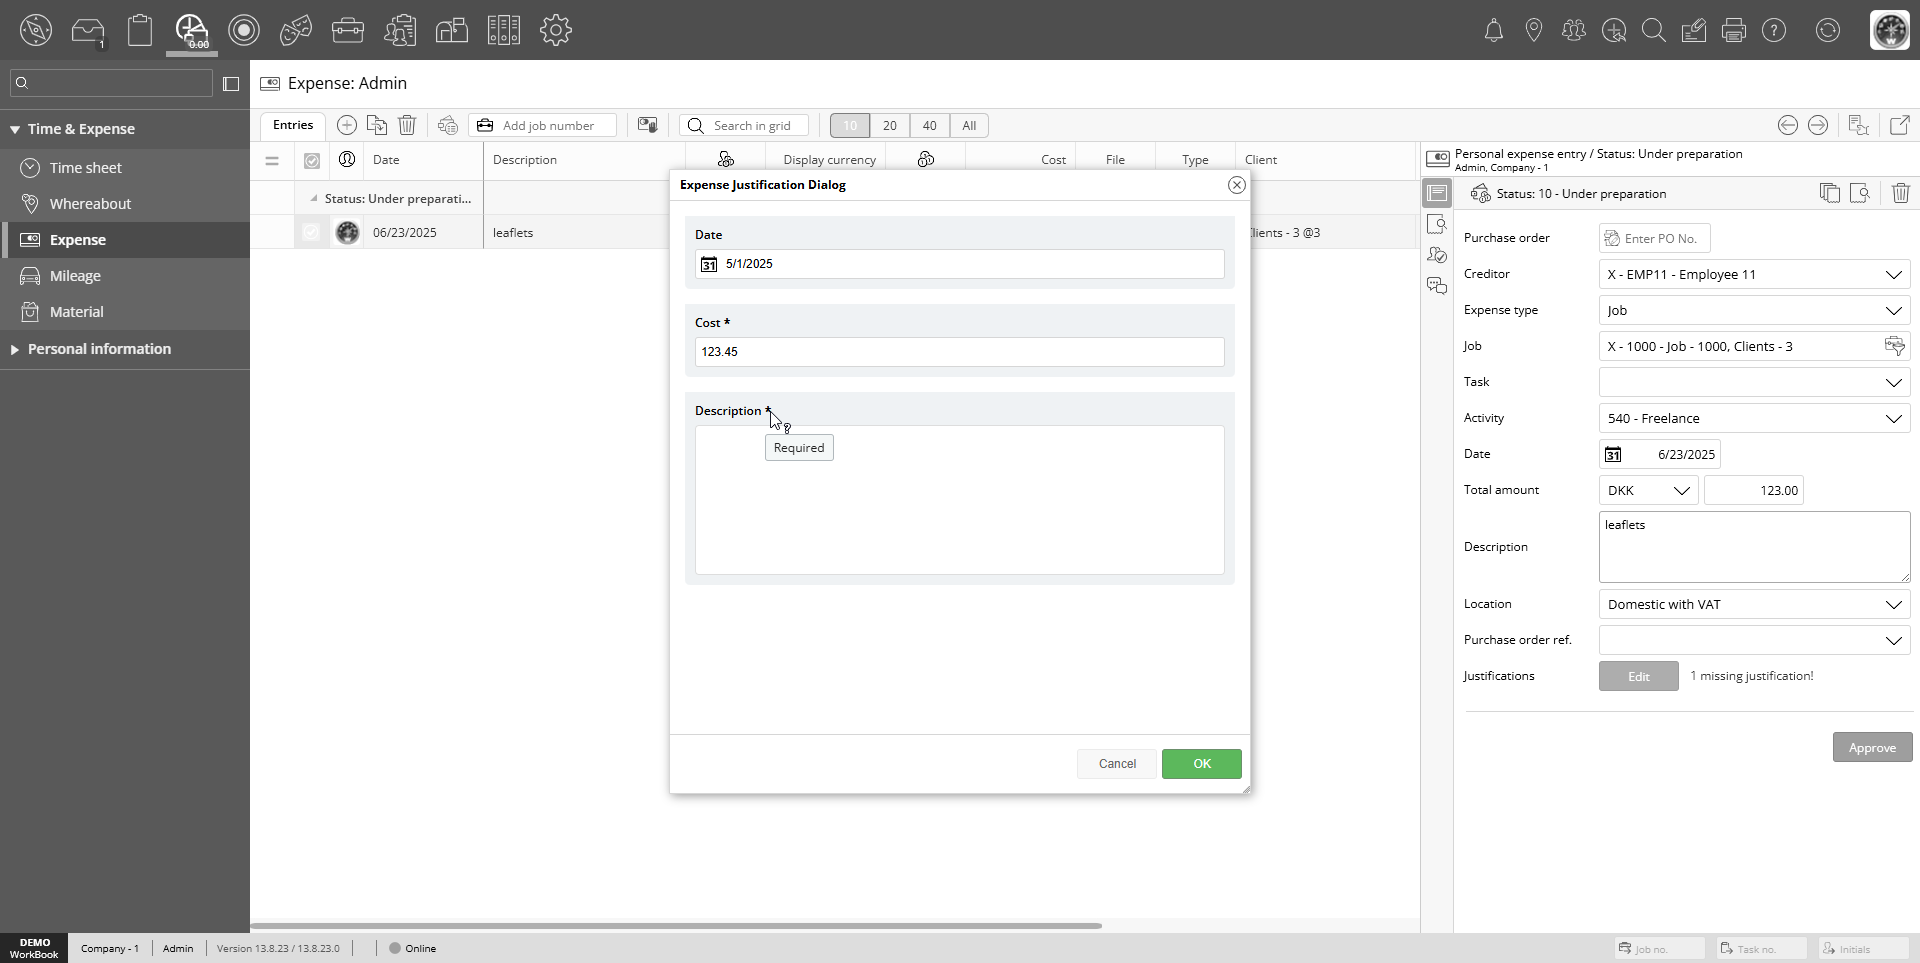Image resolution: width=1920 pixels, height=963 pixels.
Task: Open the settings gear icon
Action: click(555, 30)
